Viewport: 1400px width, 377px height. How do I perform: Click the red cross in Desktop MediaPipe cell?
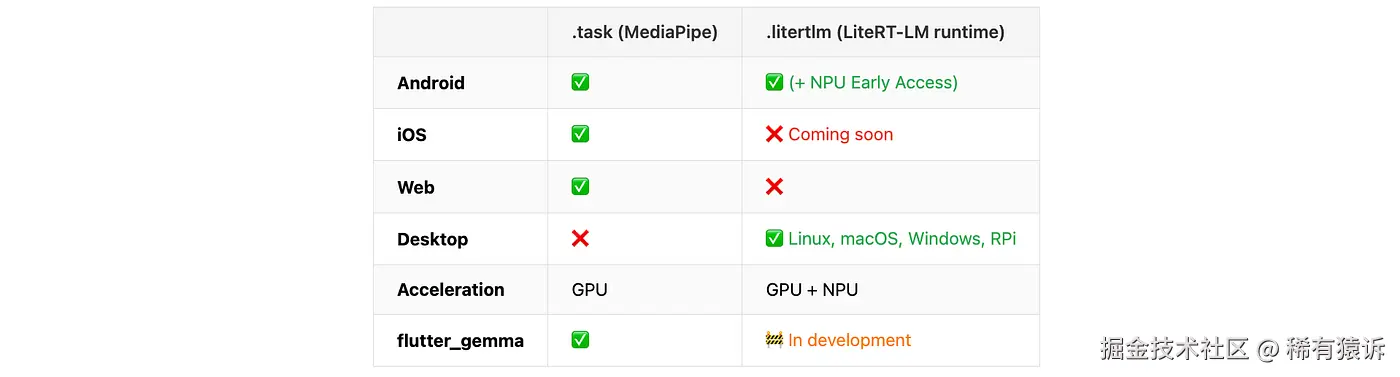coord(580,238)
